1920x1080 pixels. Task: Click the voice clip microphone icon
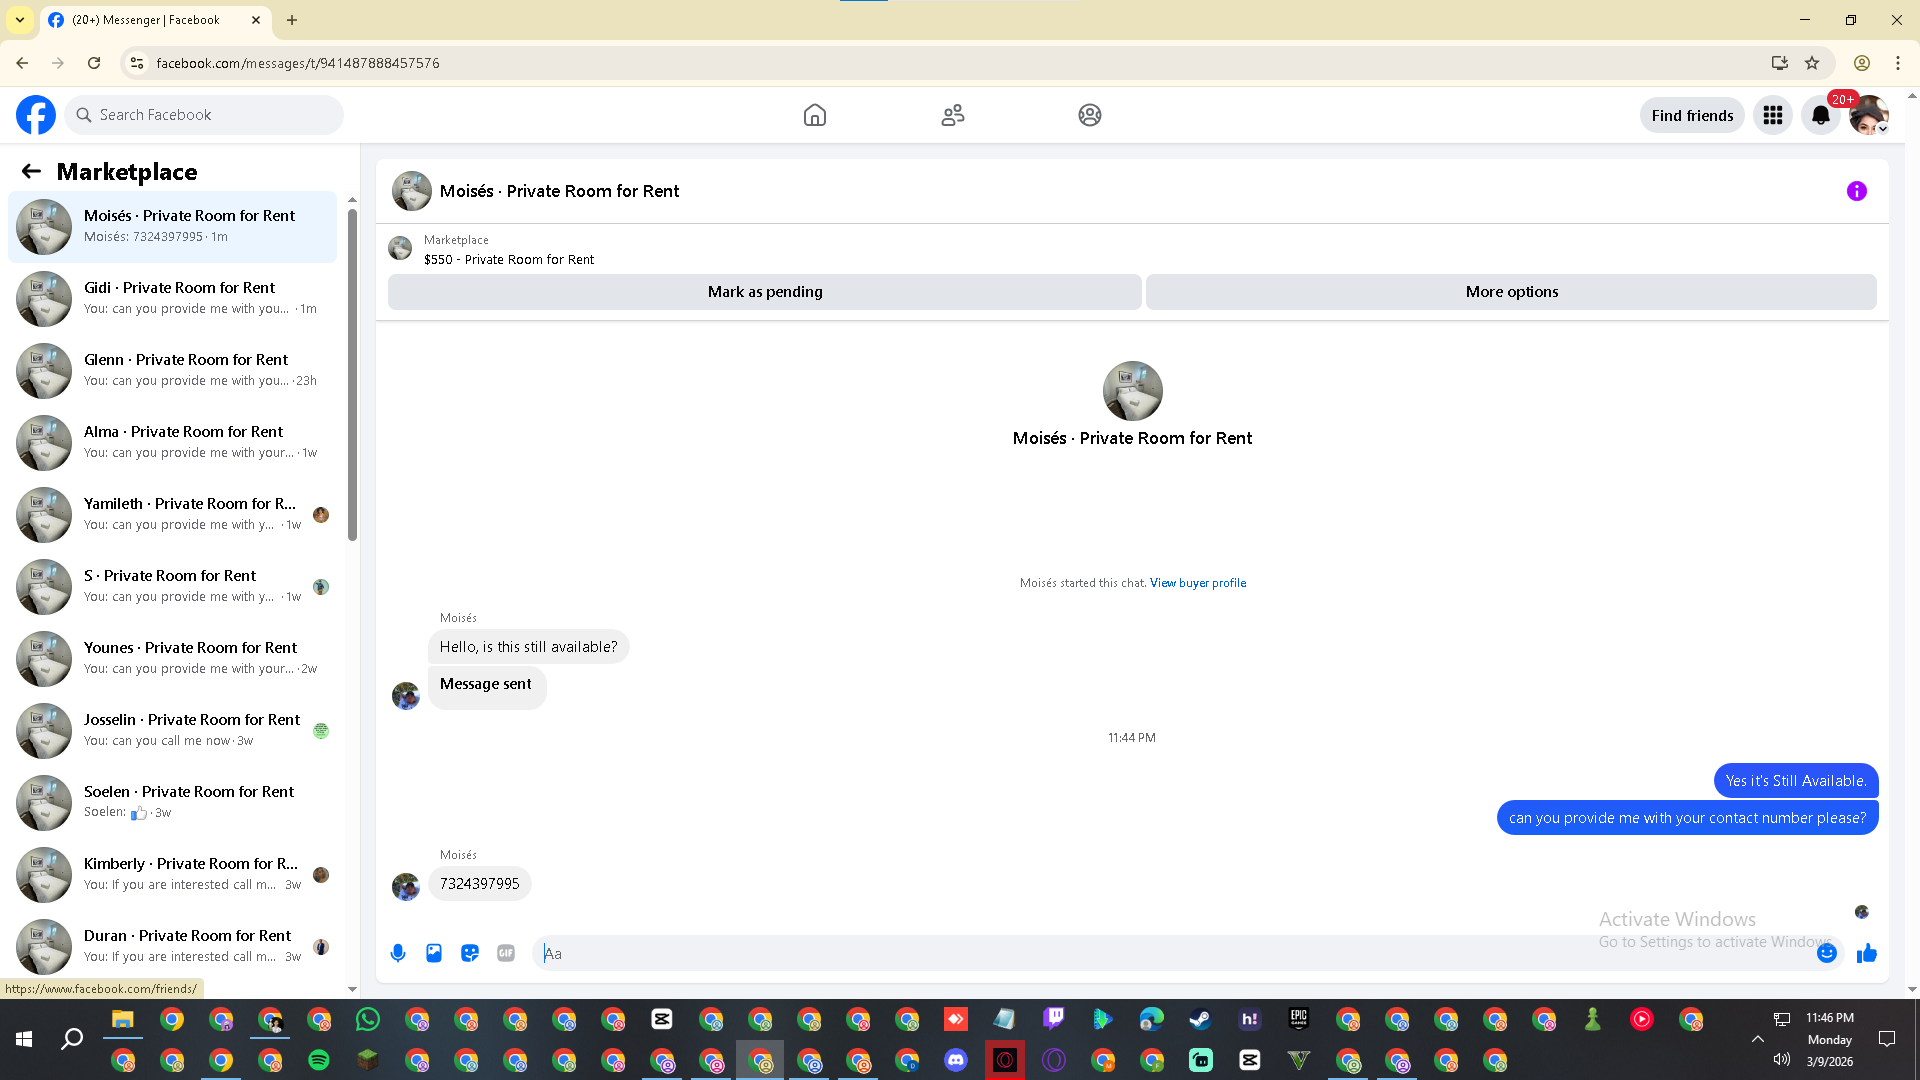point(398,953)
